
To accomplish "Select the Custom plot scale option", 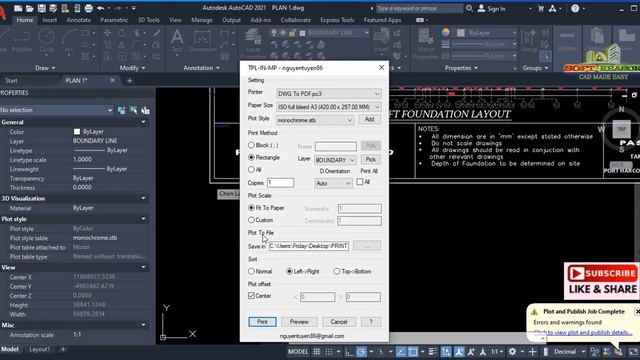I will [x=251, y=220].
